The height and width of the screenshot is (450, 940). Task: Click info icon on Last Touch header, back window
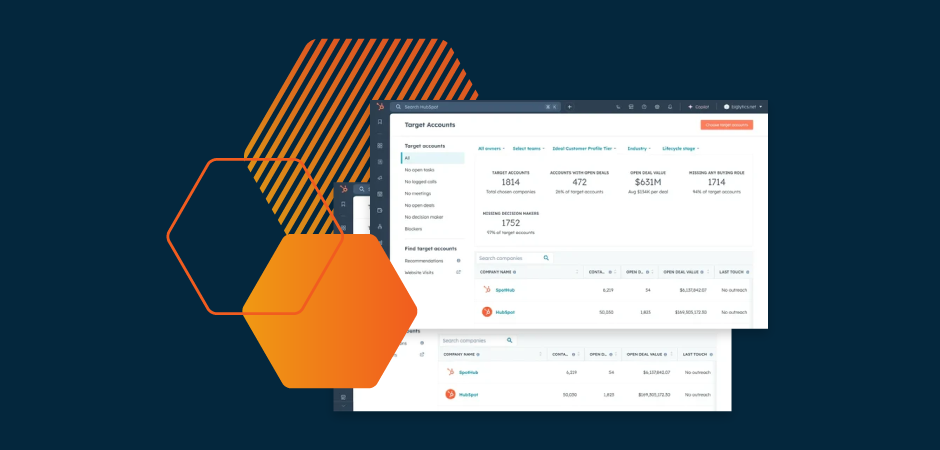pos(710,354)
